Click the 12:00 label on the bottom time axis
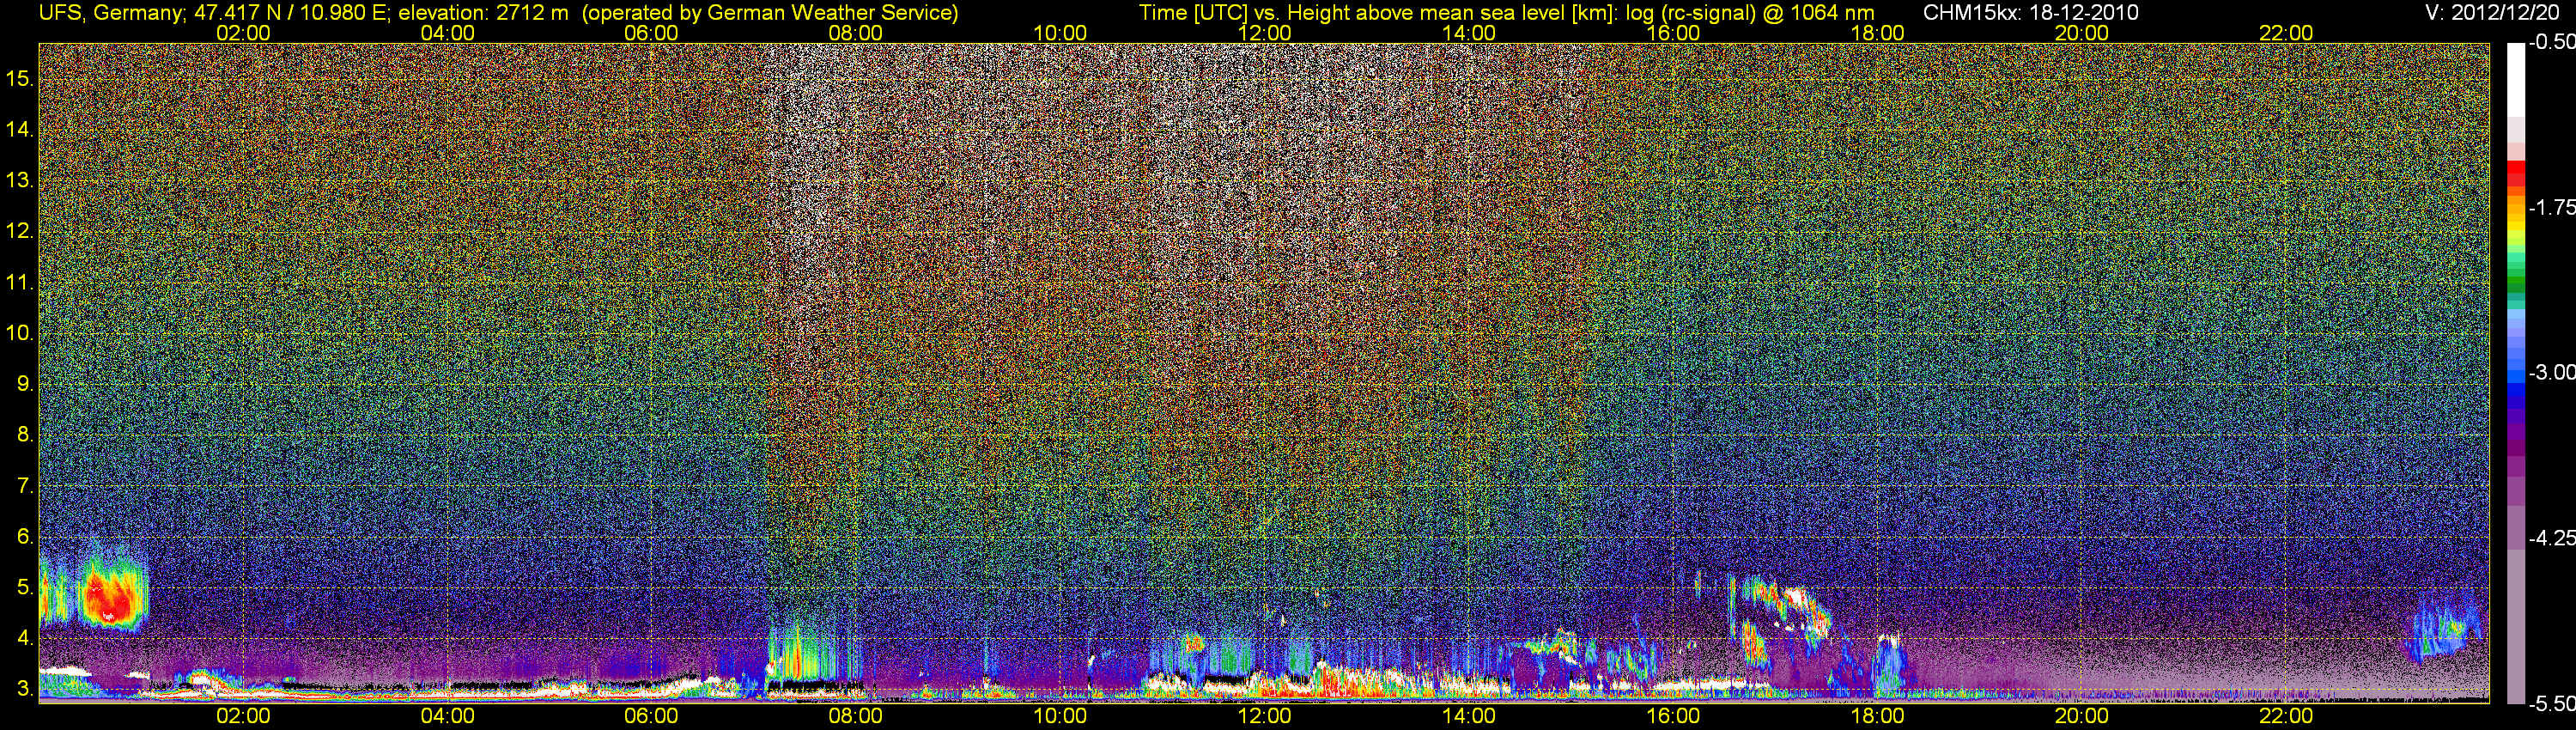Screen dimensions: 2576x730 point(1264,716)
